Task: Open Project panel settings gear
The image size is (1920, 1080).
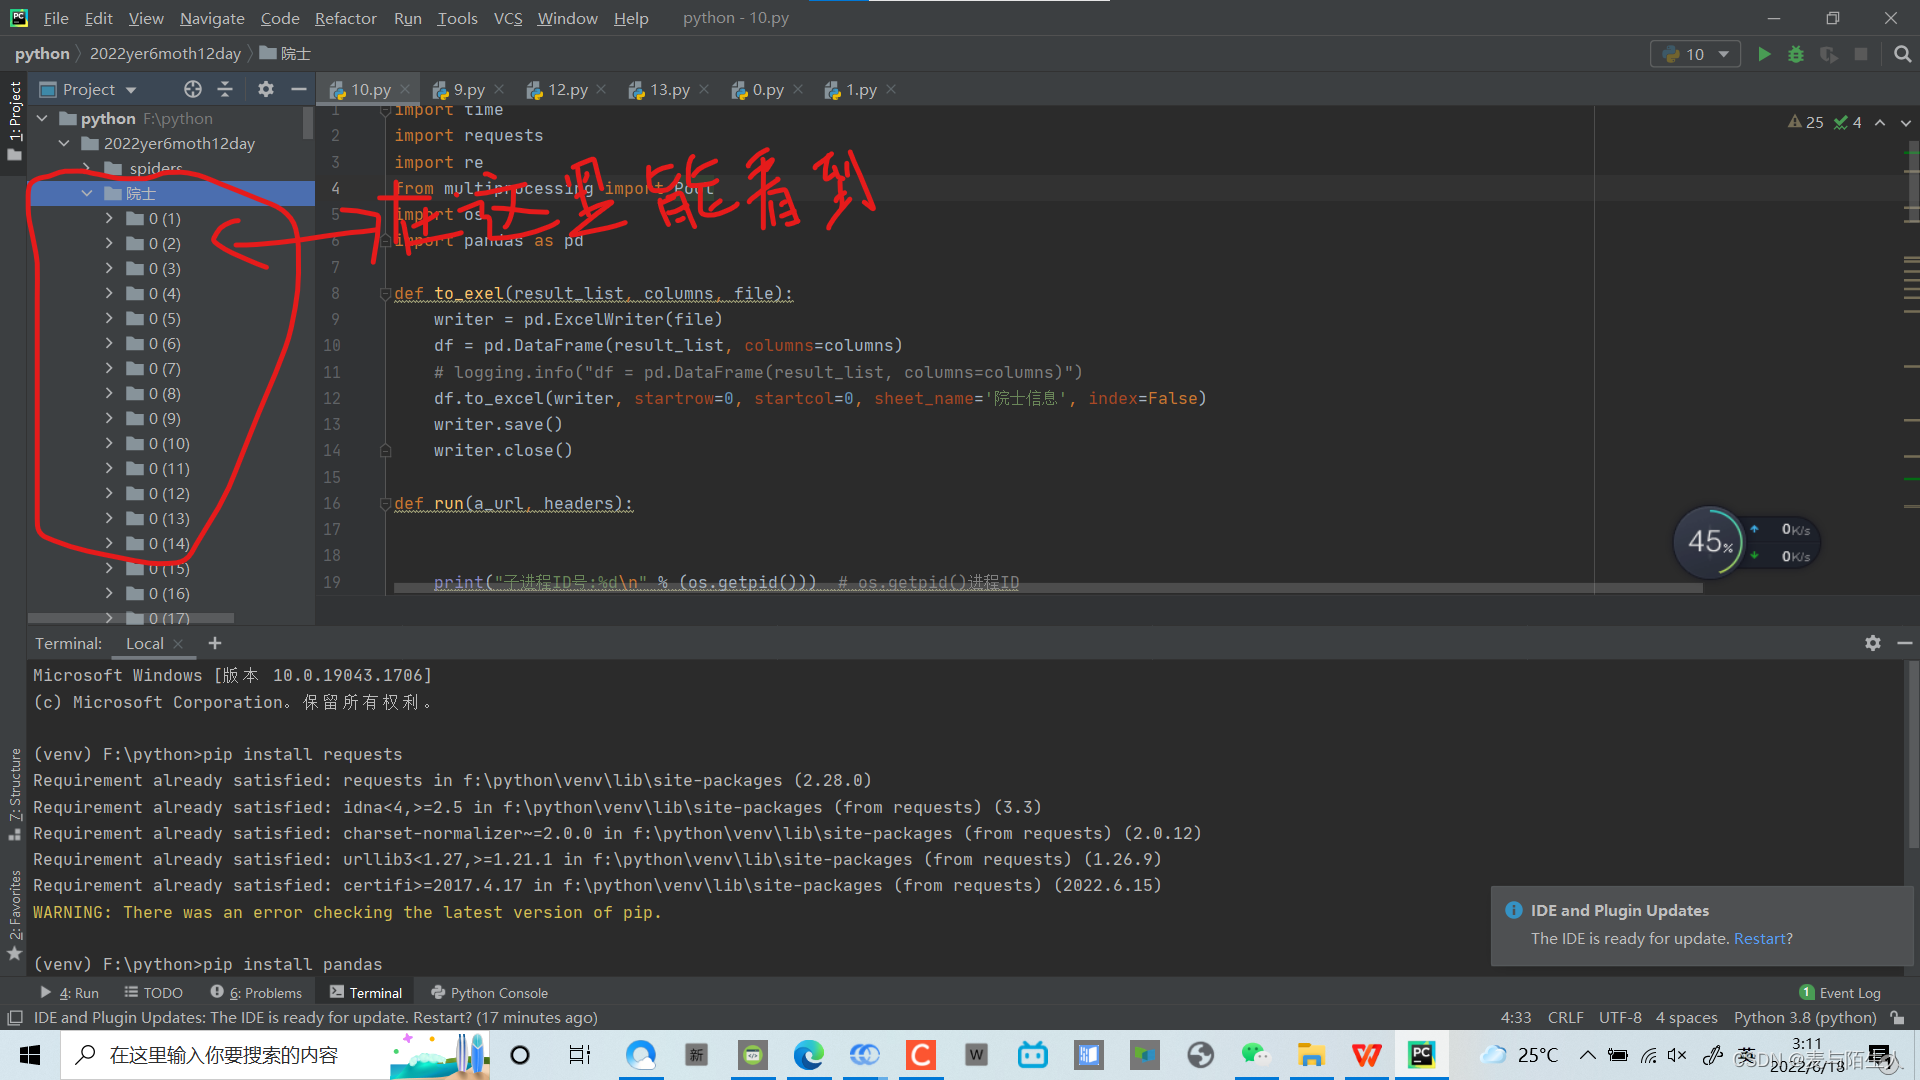Action: pyautogui.click(x=265, y=89)
